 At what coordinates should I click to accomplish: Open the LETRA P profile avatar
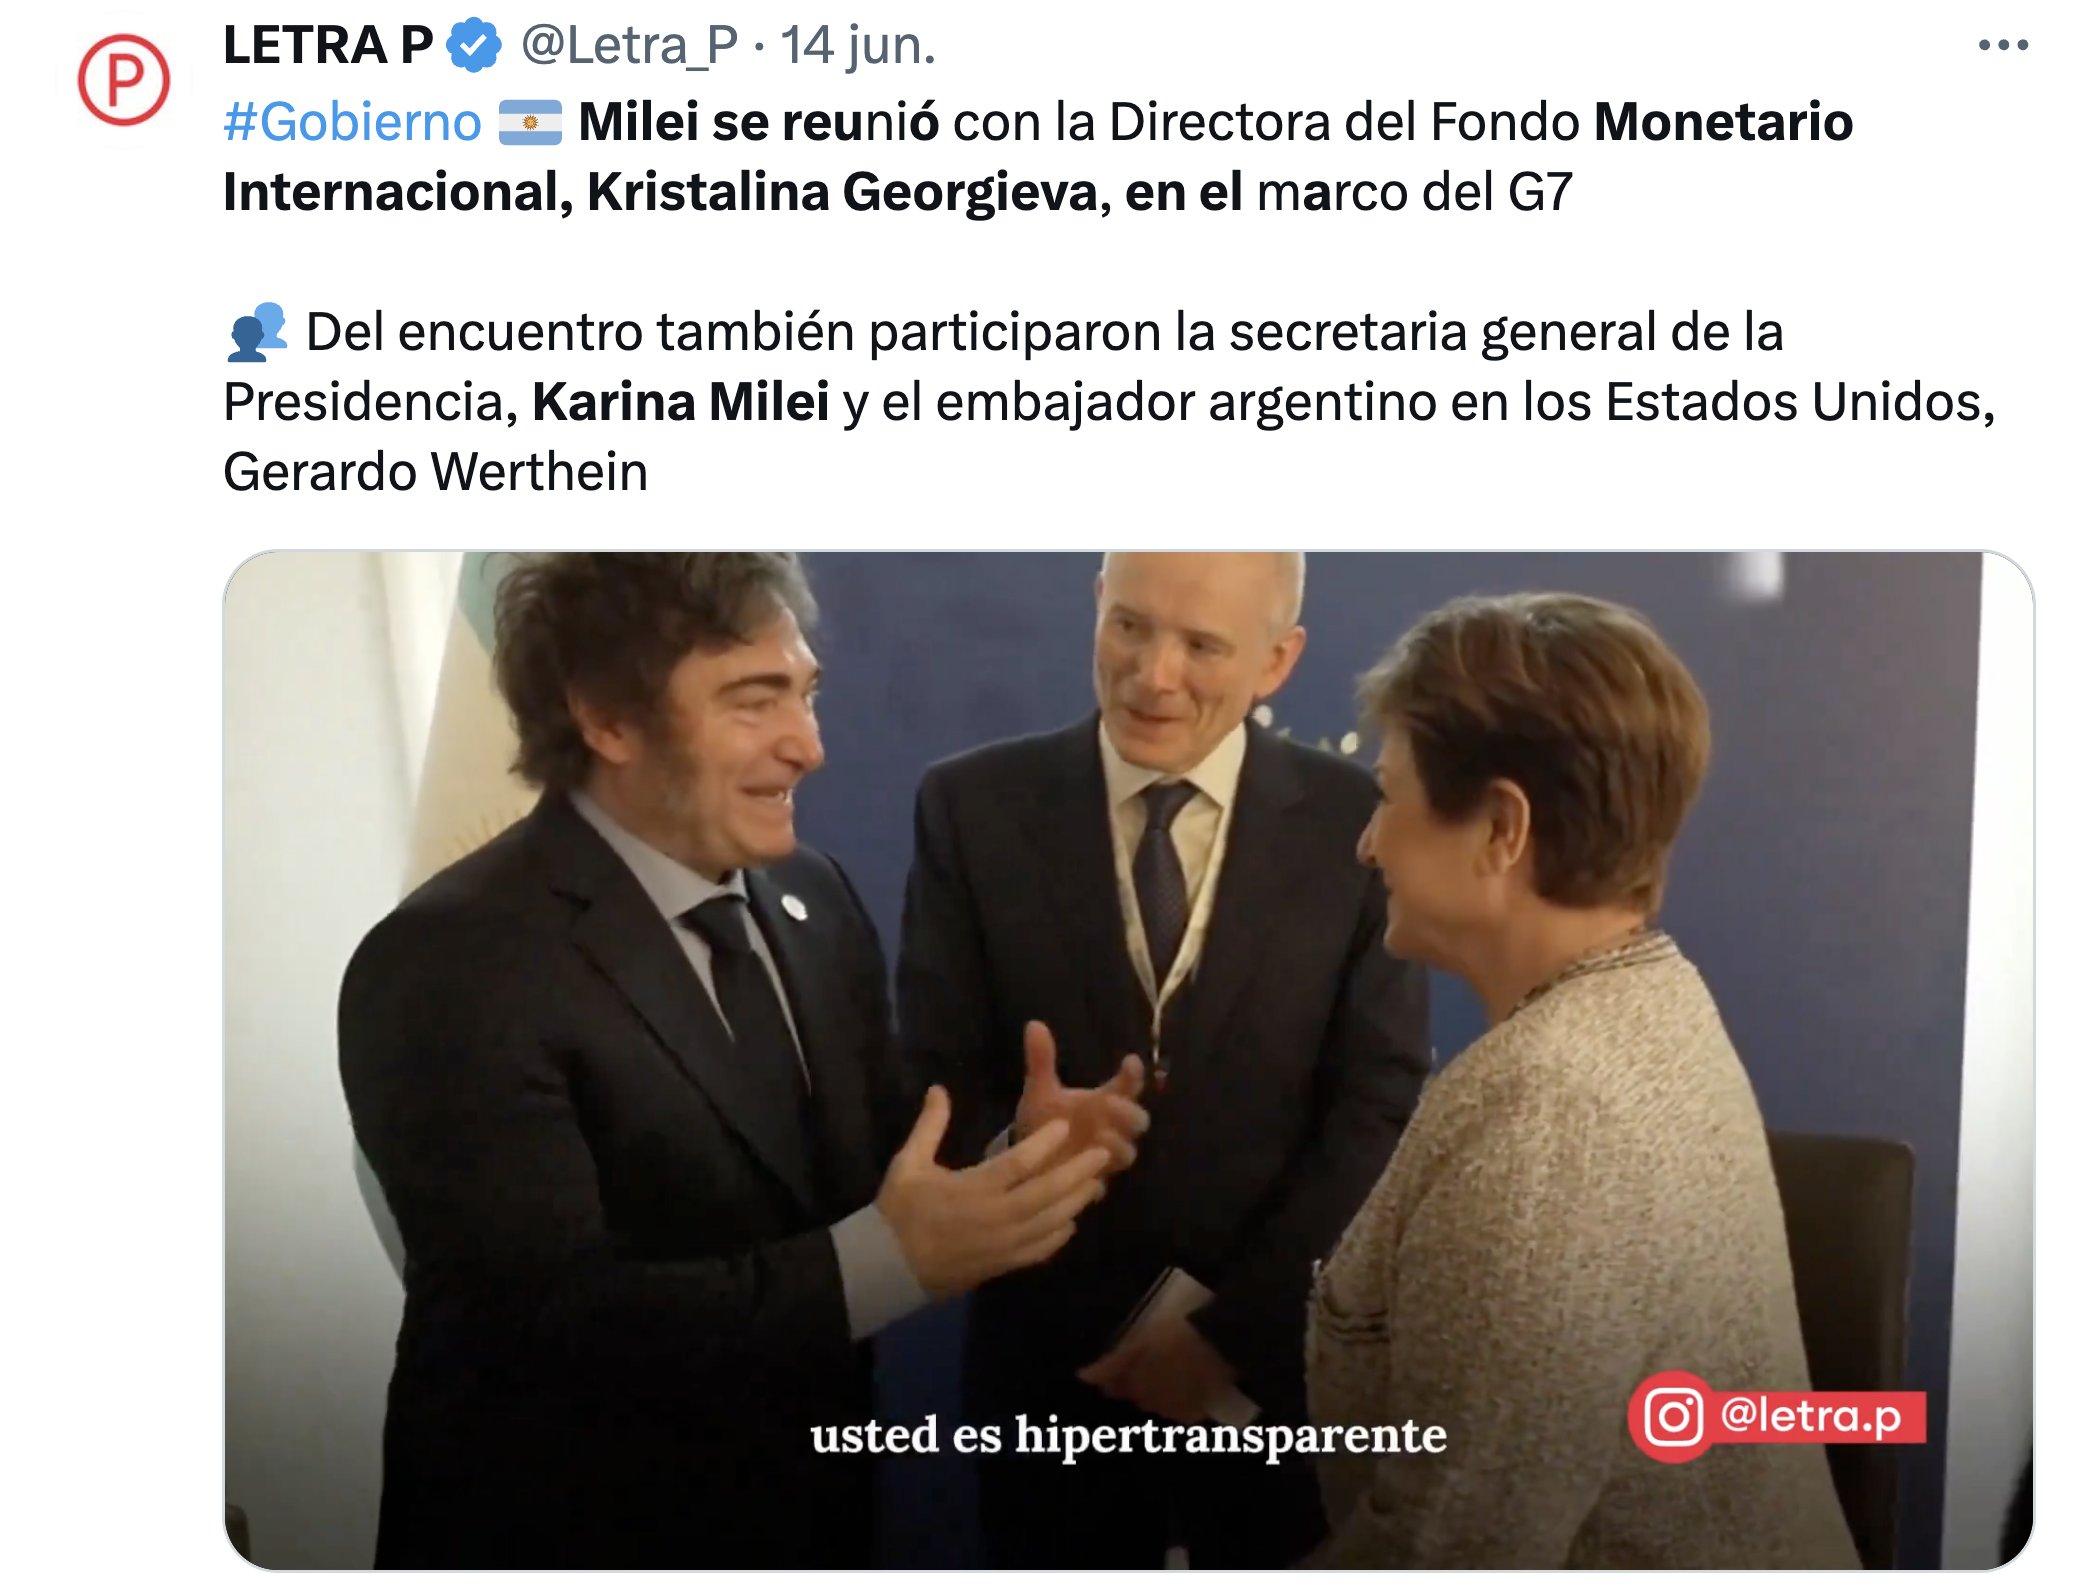(124, 81)
